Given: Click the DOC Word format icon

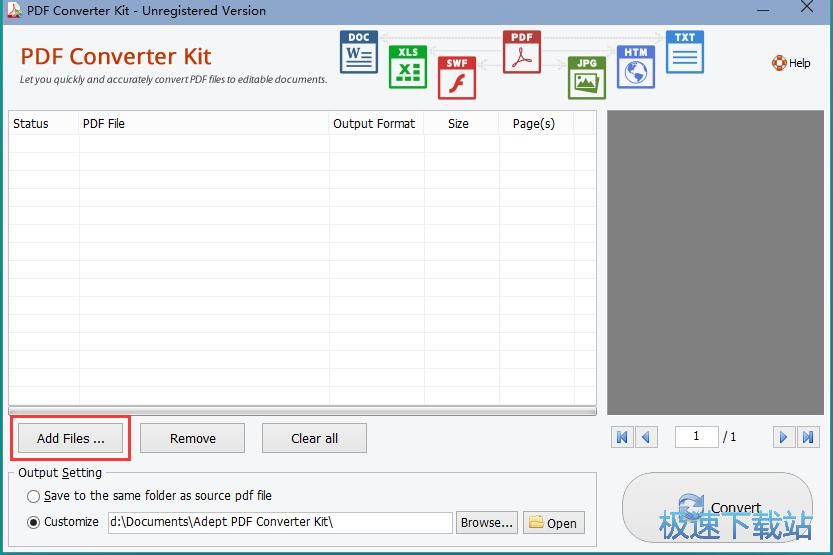Looking at the screenshot, I should 359,52.
